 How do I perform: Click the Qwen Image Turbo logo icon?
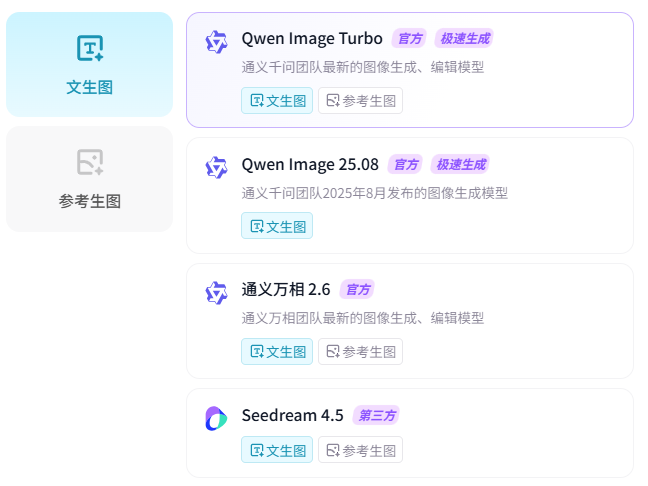coord(217,42)
